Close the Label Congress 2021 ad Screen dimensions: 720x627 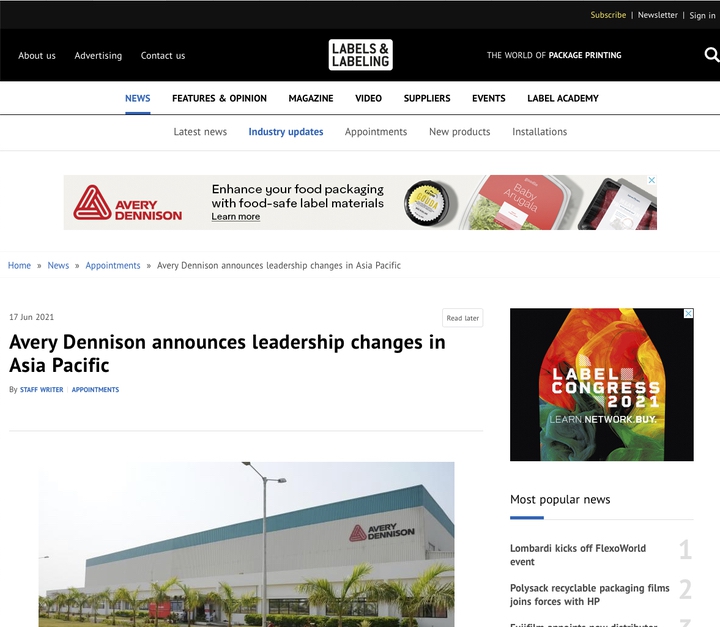click(x=688, y=314)
